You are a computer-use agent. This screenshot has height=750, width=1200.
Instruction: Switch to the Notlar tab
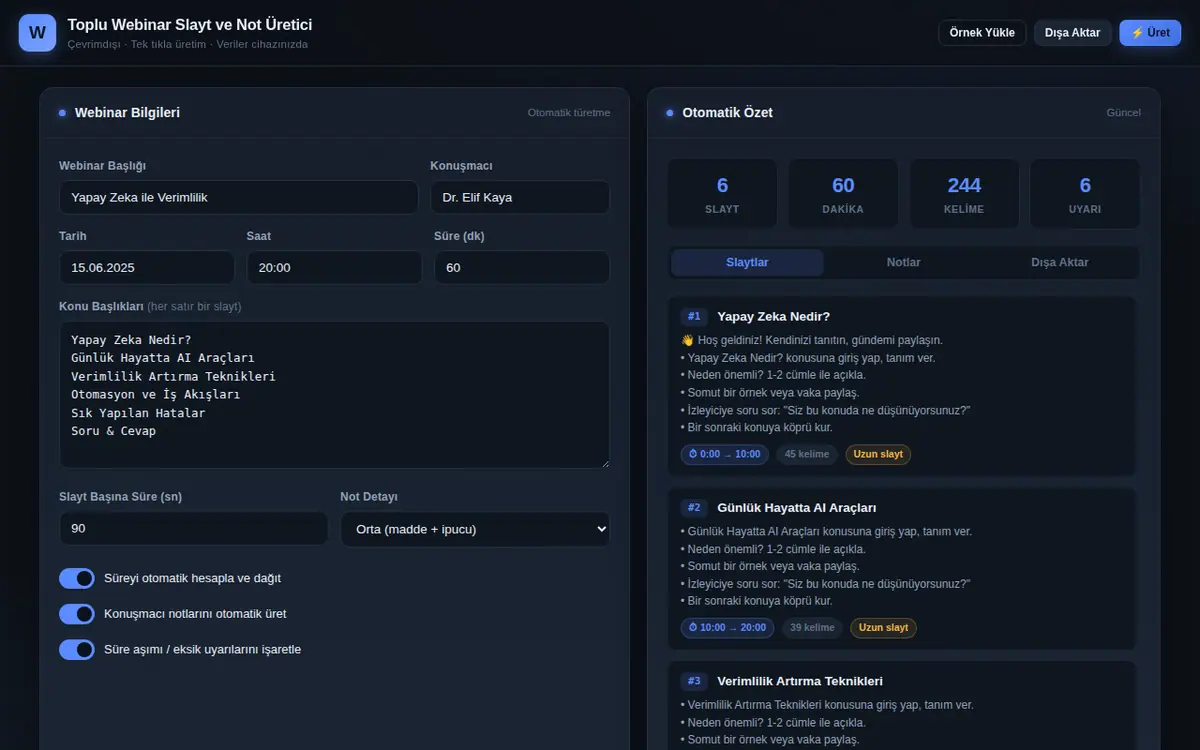coord(904,263)
